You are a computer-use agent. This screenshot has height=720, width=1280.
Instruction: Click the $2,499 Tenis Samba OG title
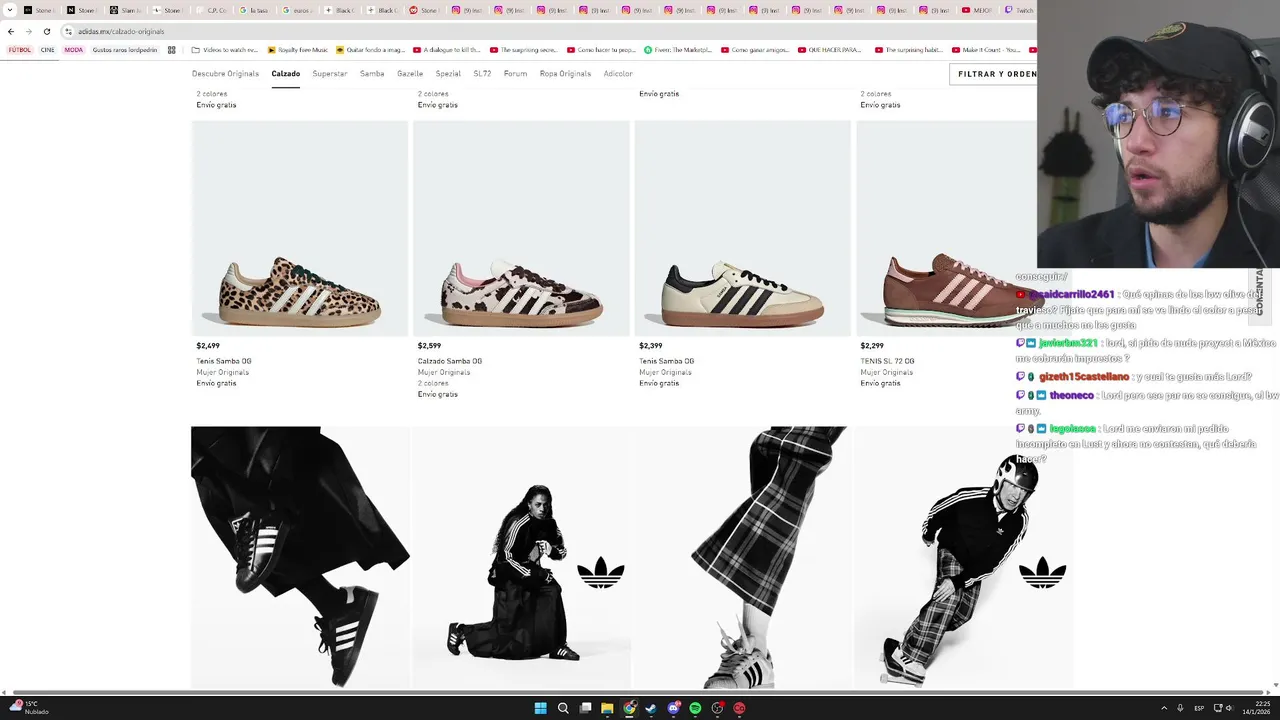tap(224, 361)
